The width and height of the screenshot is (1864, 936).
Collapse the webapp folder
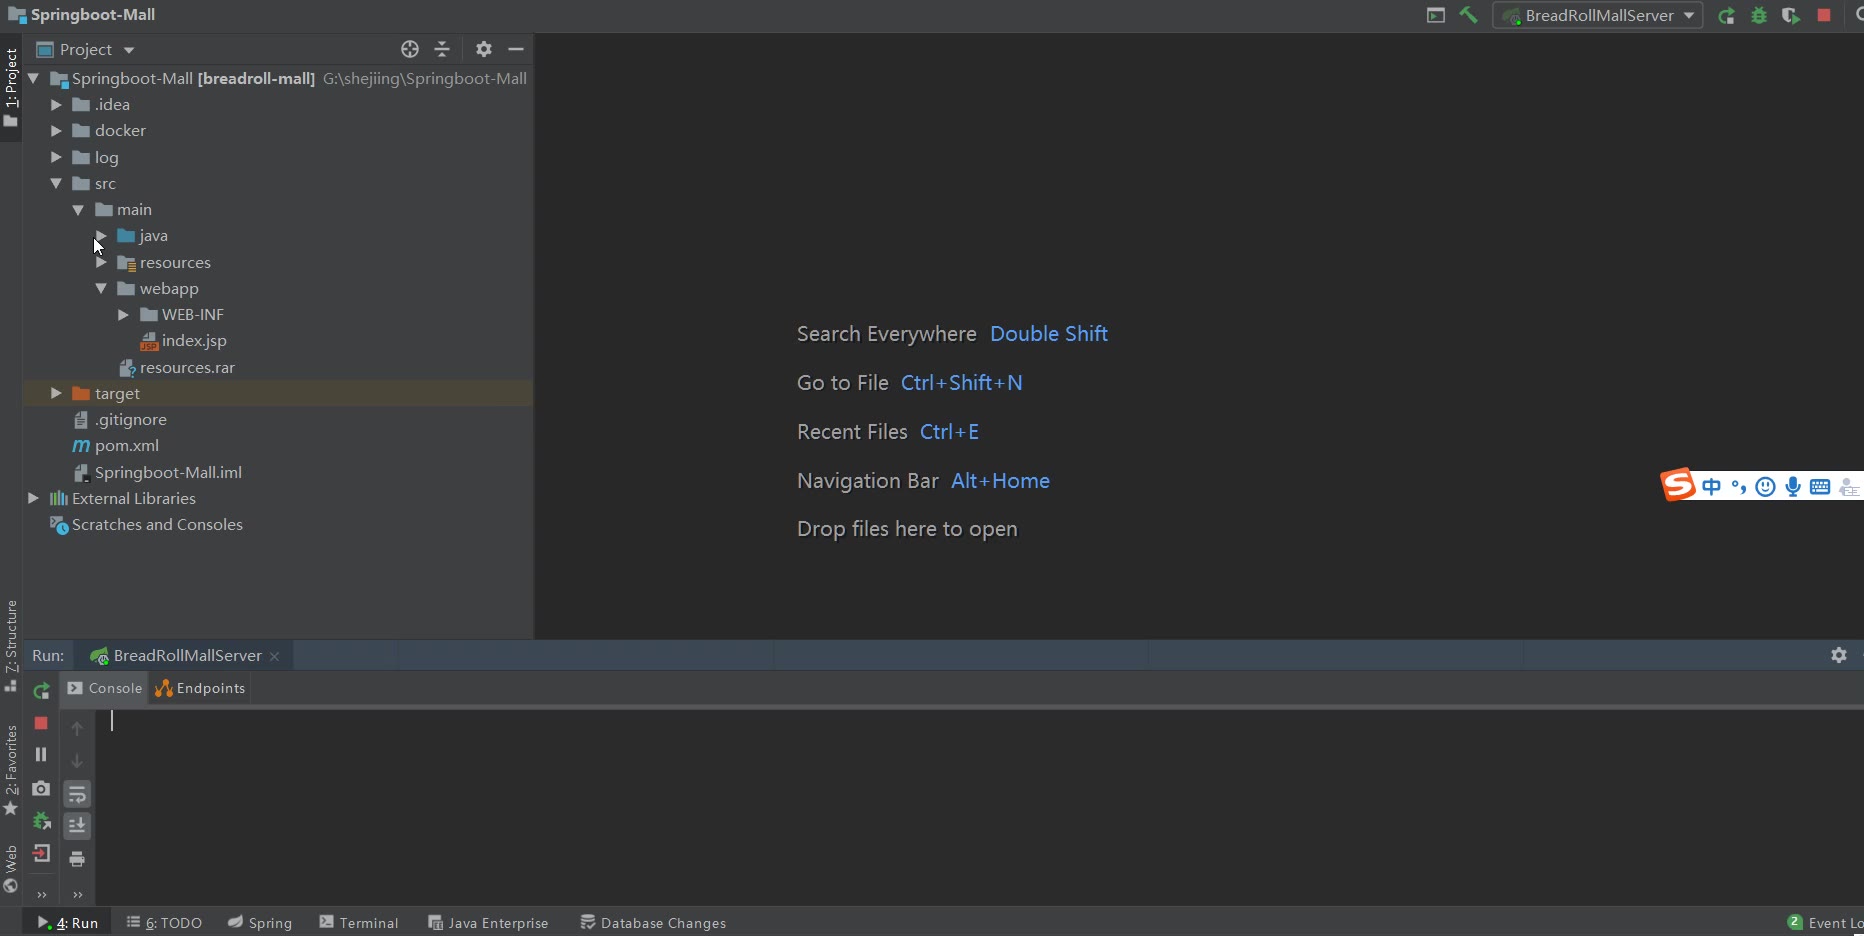tap(101, 289)
